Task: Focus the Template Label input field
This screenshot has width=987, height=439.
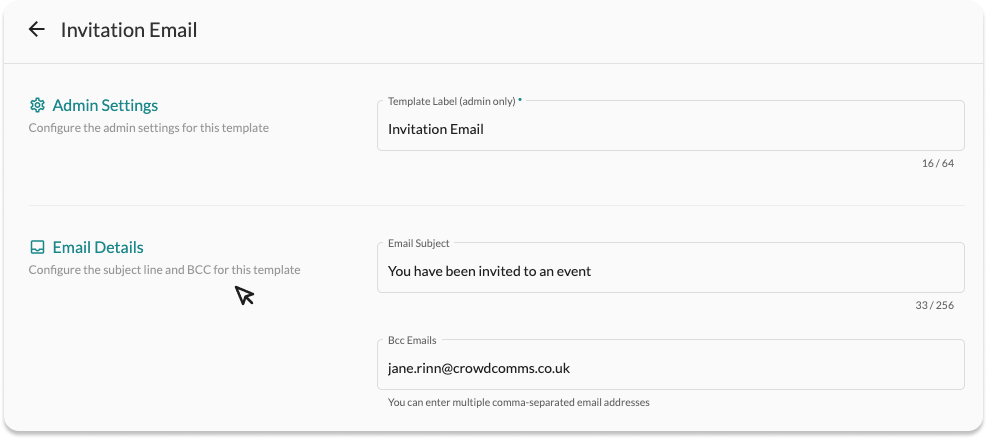Action: tap(670, 128)
